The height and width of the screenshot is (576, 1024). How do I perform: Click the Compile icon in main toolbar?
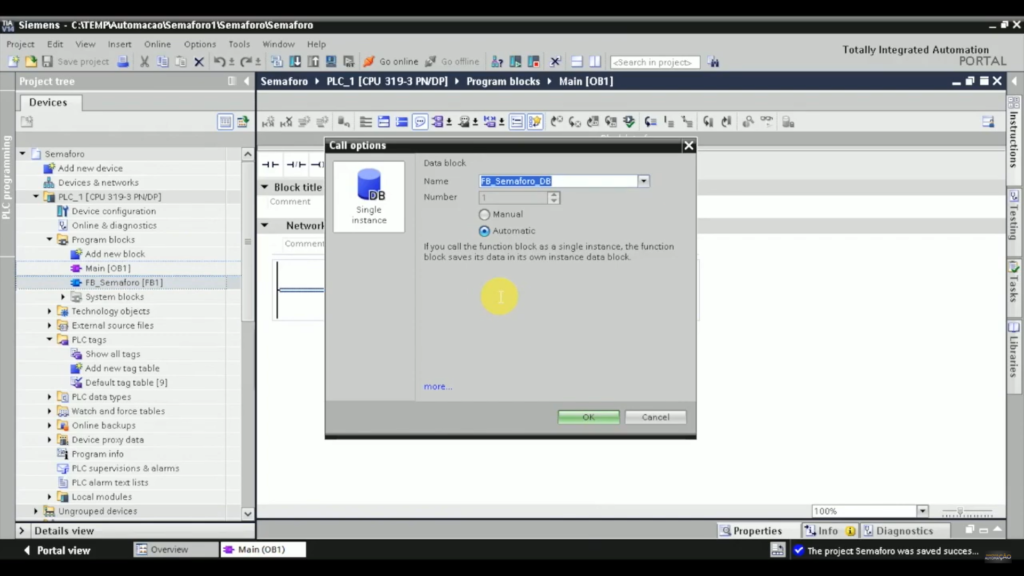coord(277,62)
